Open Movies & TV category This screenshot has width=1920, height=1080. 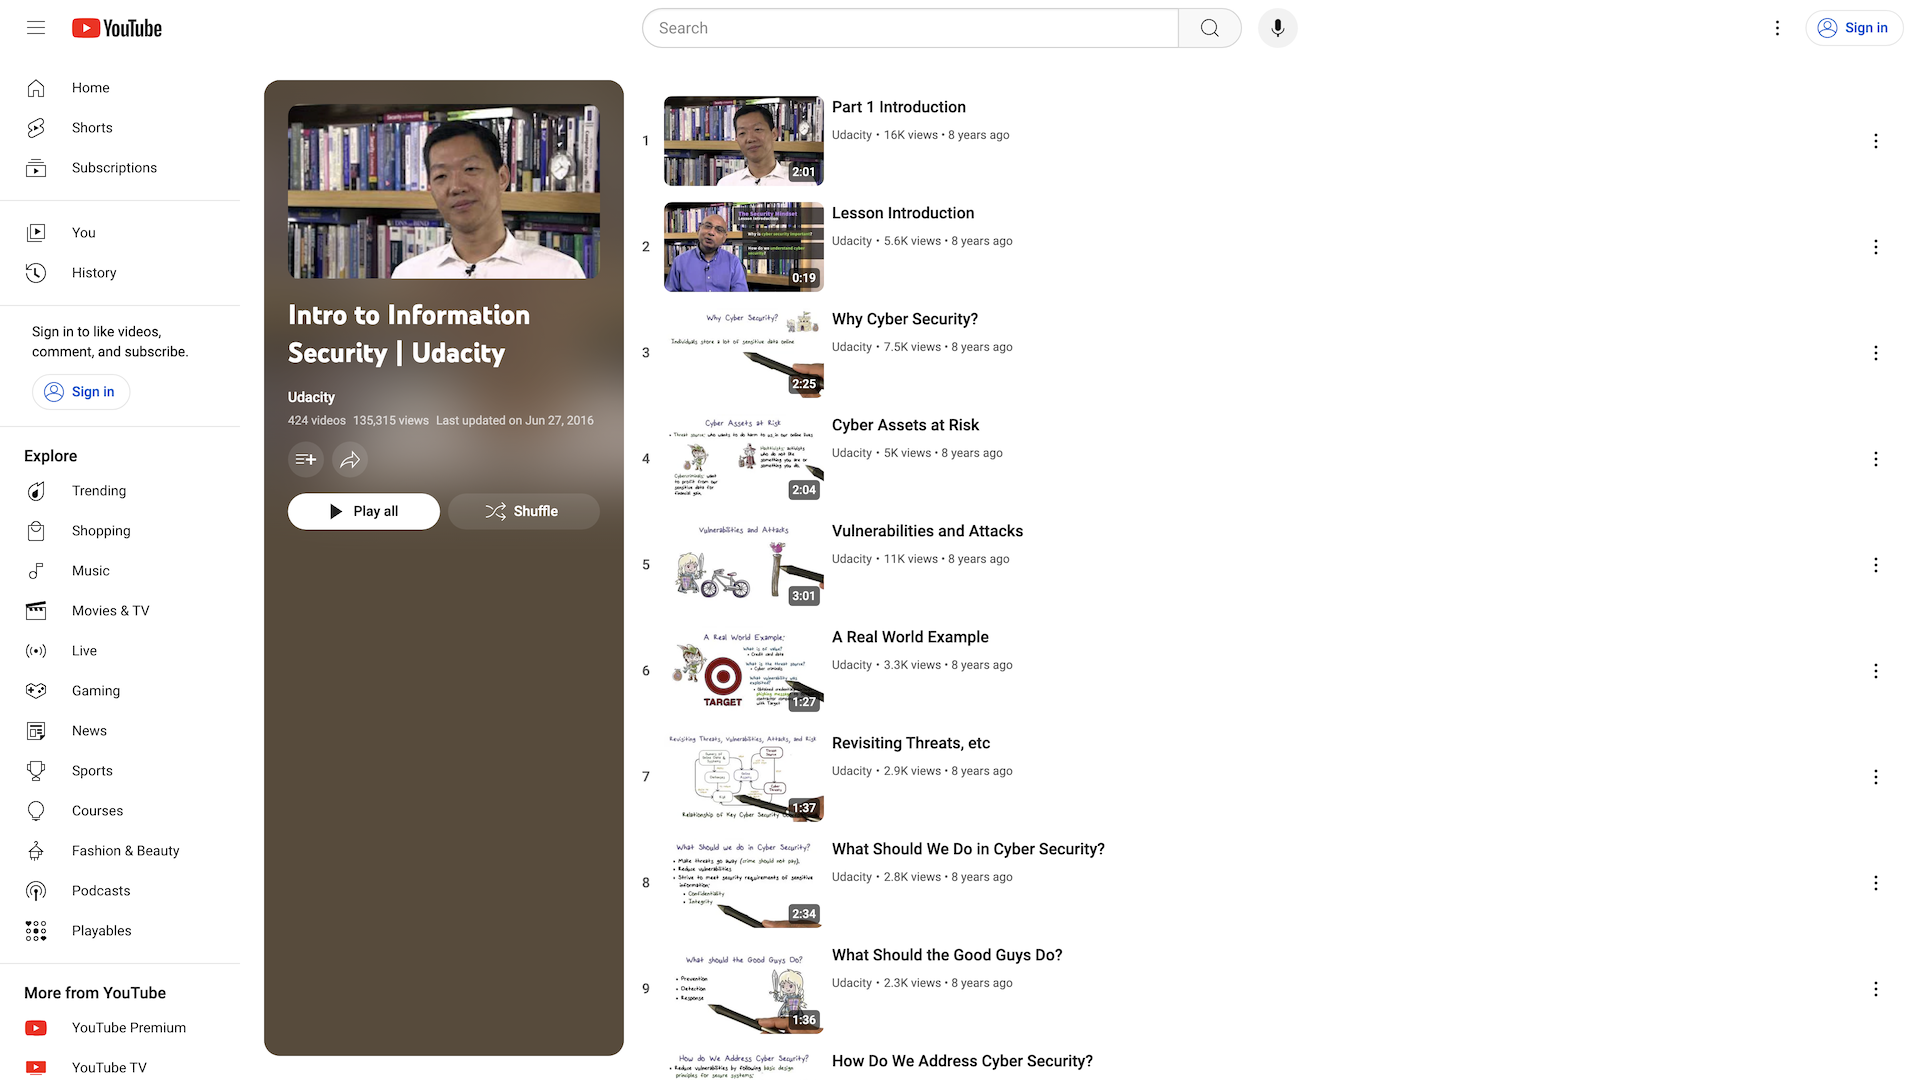coord(120,611)
